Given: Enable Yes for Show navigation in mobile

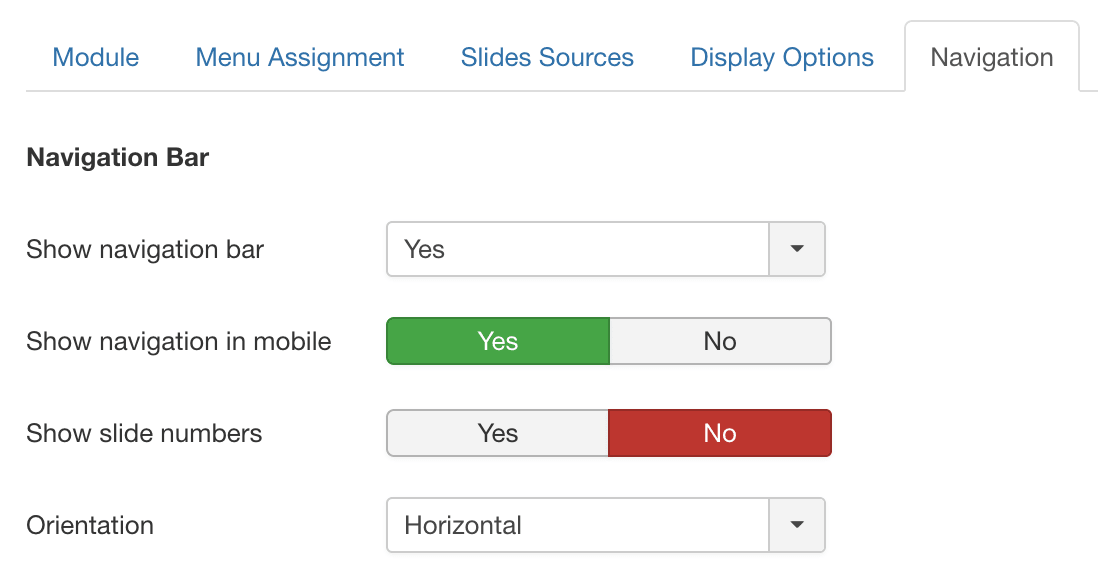Looking at the screenshot, I should (498, 341).
